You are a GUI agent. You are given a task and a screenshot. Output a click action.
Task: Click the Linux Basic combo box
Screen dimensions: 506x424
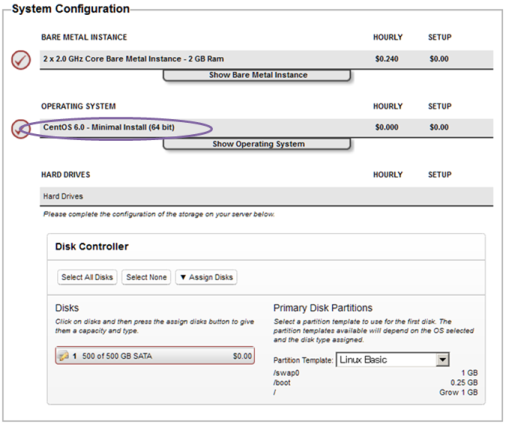pos(393,360)
